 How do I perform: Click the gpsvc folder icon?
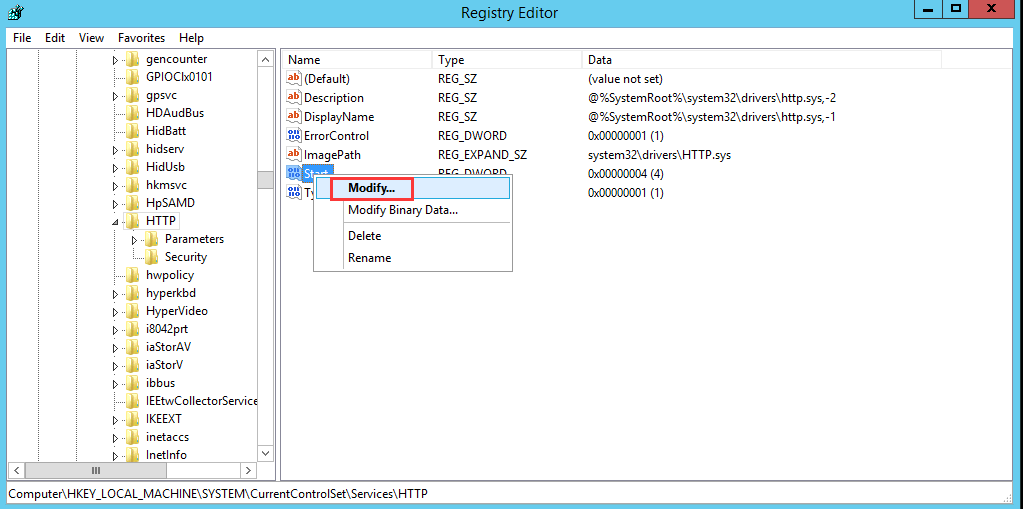[x=132, y=95]
